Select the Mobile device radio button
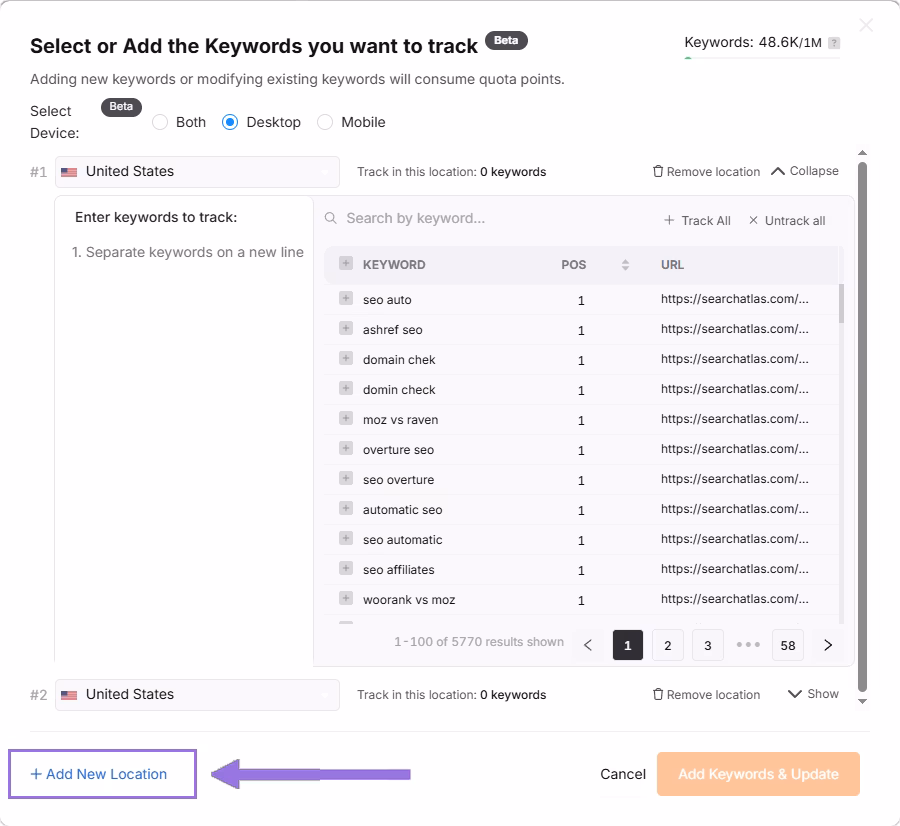The height and width of the screenshot is (826, 900). click(325, 122)
